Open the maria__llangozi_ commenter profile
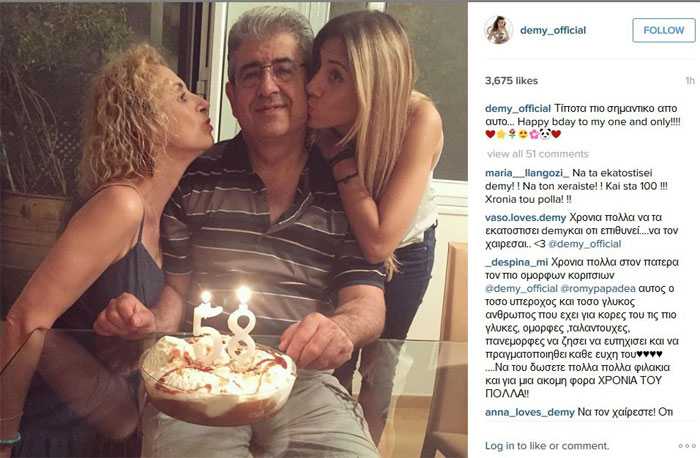The height and width of the screenshot is (458, 700). coord(527,173)
